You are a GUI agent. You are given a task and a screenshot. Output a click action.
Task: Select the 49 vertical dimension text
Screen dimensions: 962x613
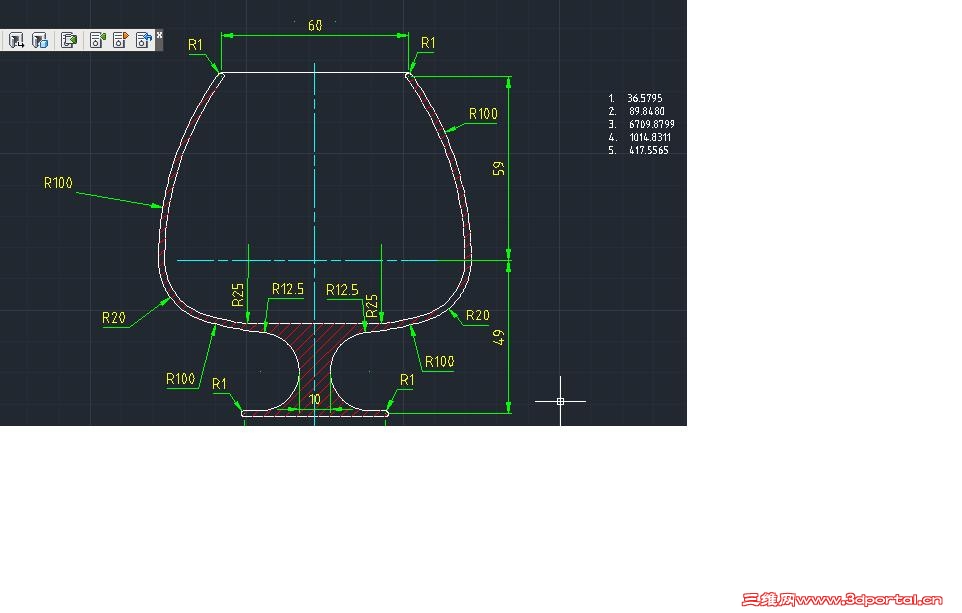(498, 337)
